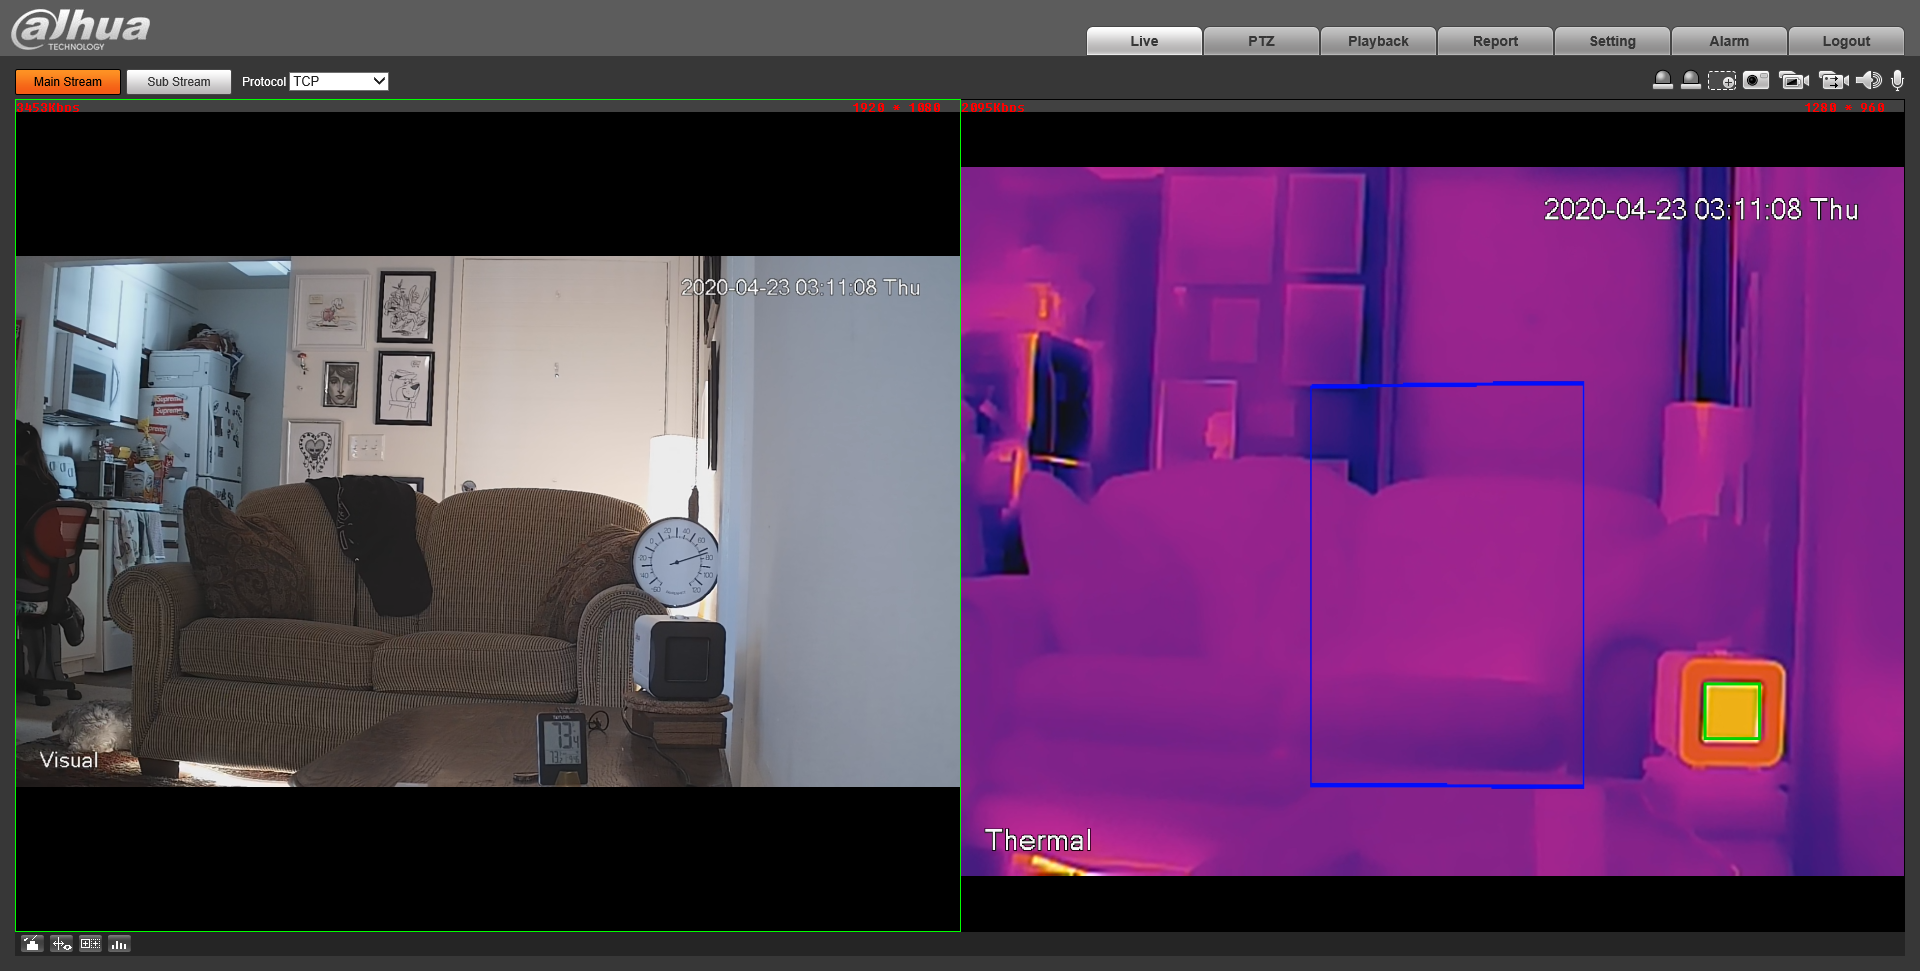Screen dimensions: 1920x971
Task: Go to the Playback tab
Action: point(1378,41)
